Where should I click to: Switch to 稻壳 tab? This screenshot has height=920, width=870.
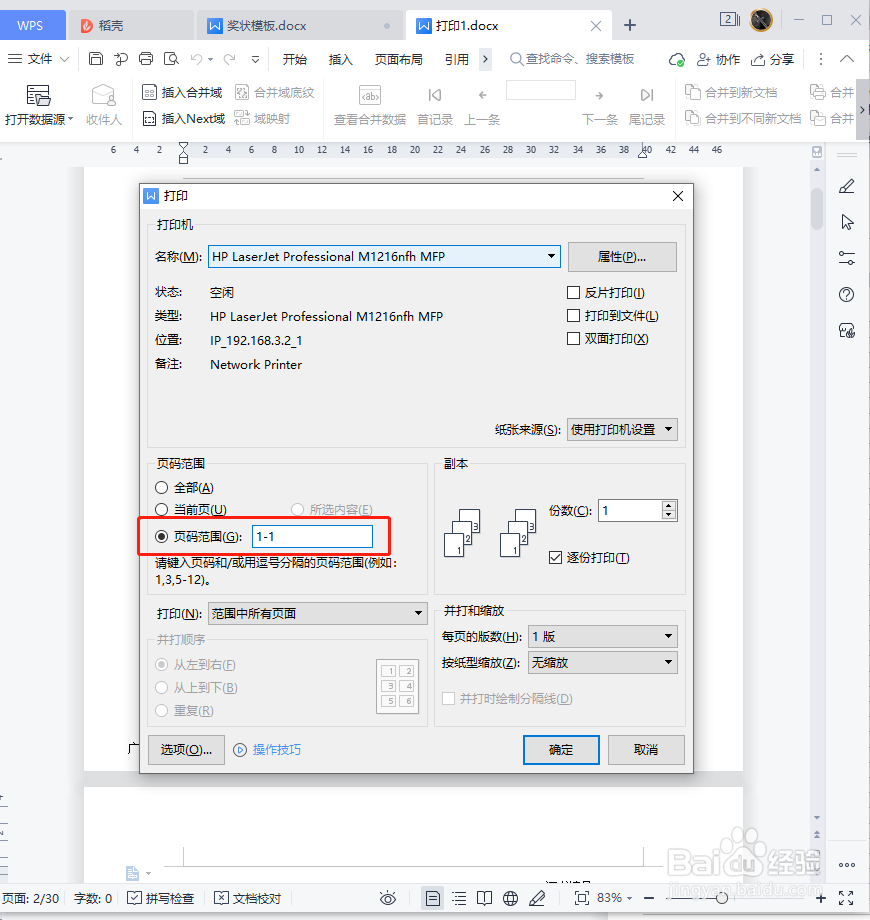click(130, 26)
